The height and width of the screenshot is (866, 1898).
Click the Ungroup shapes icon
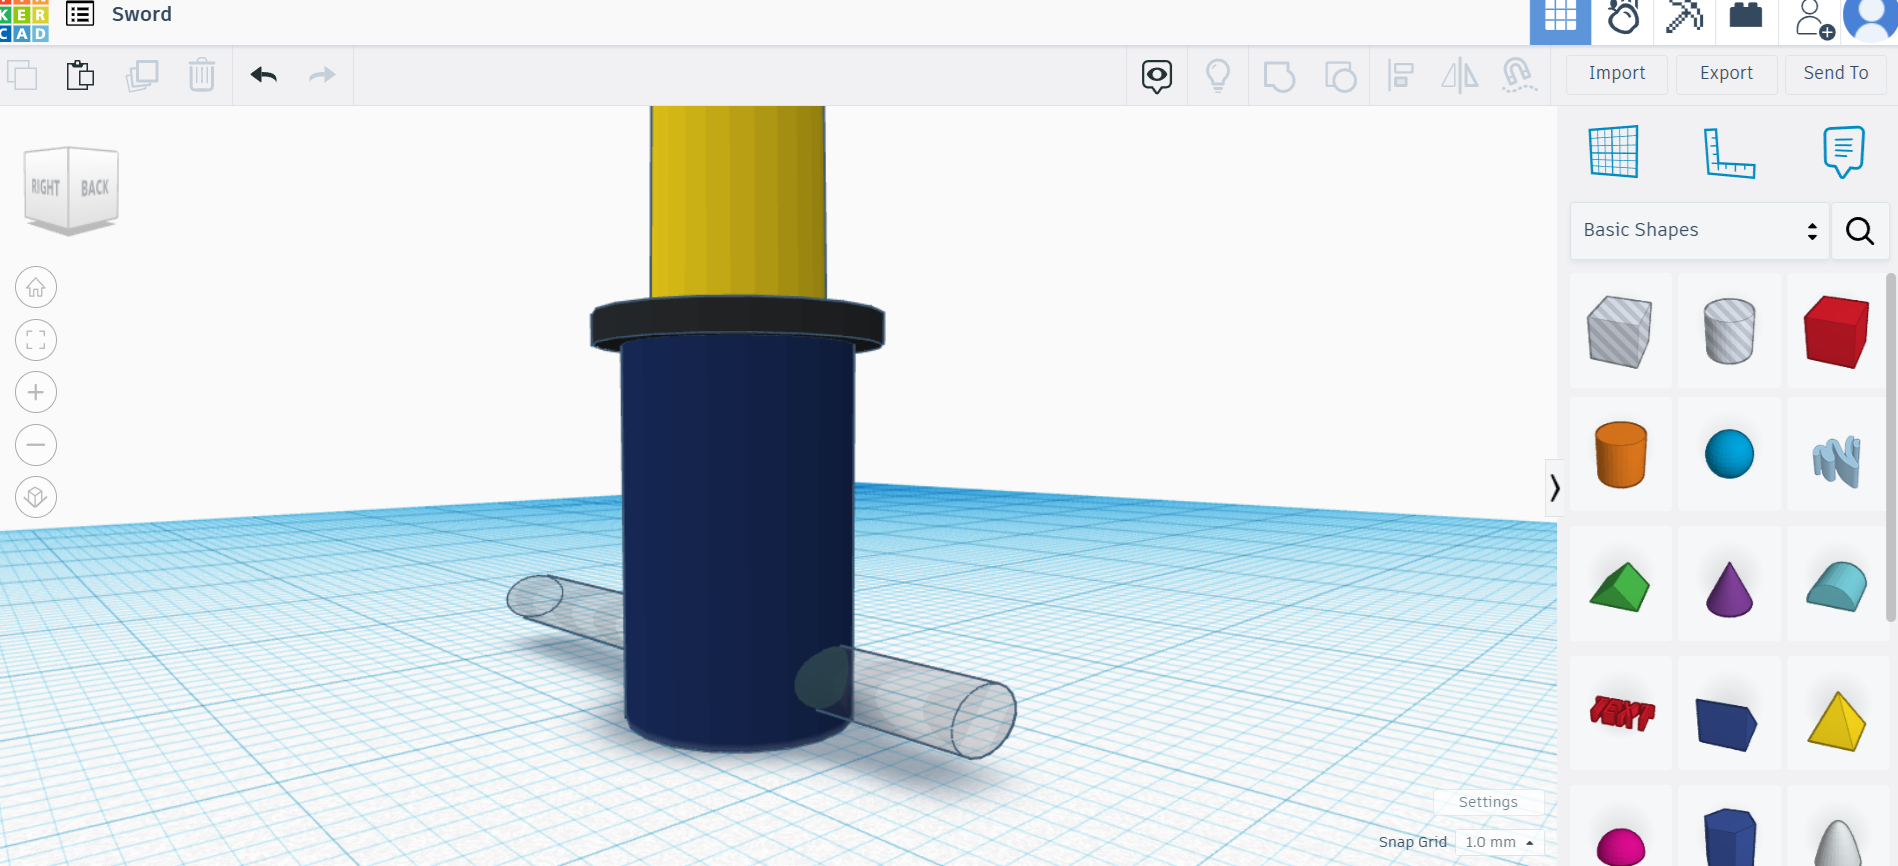point(1340,76)
